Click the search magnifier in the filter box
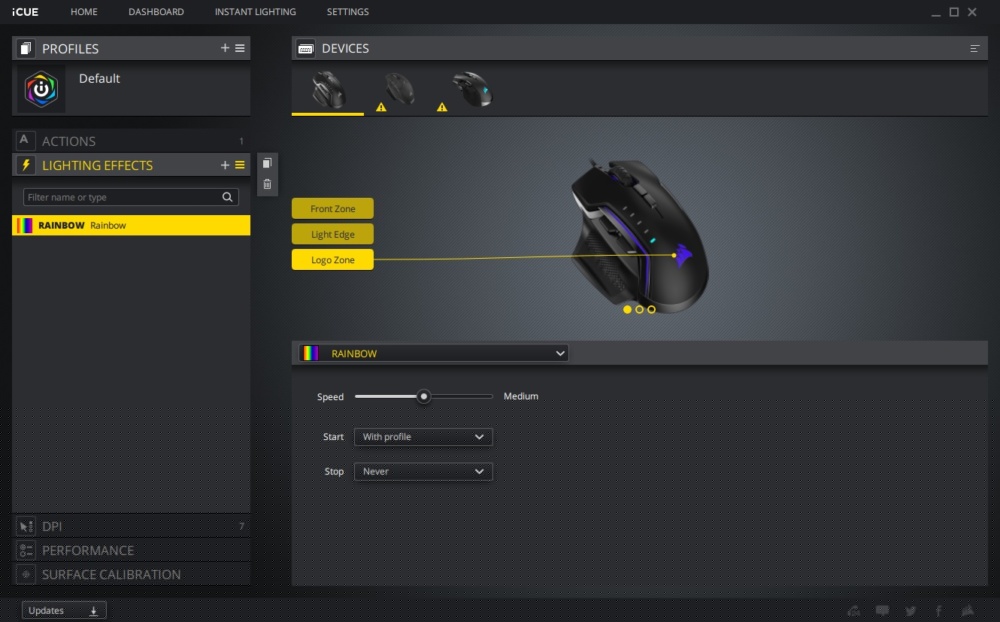This screenshot has width=1000, height=622. point(227,197)
